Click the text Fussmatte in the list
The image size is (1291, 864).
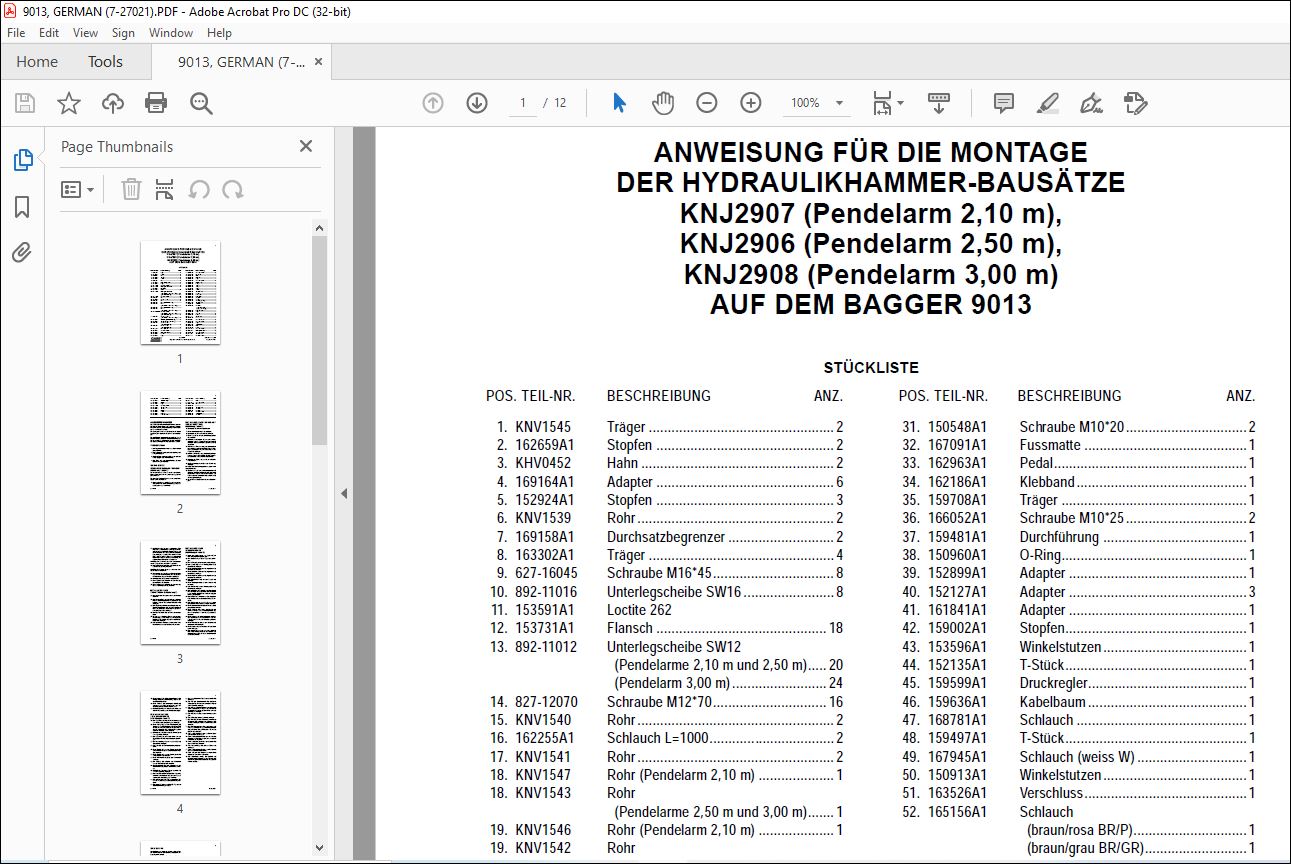point(1050,445)
